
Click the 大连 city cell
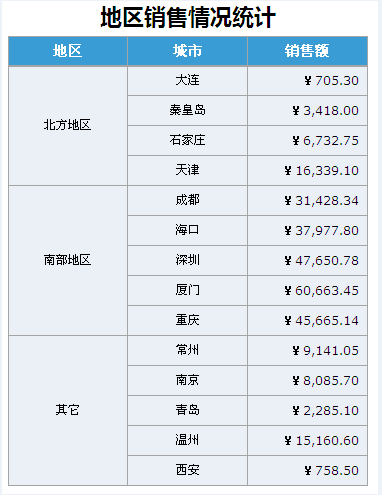click(x=187, y=81)
